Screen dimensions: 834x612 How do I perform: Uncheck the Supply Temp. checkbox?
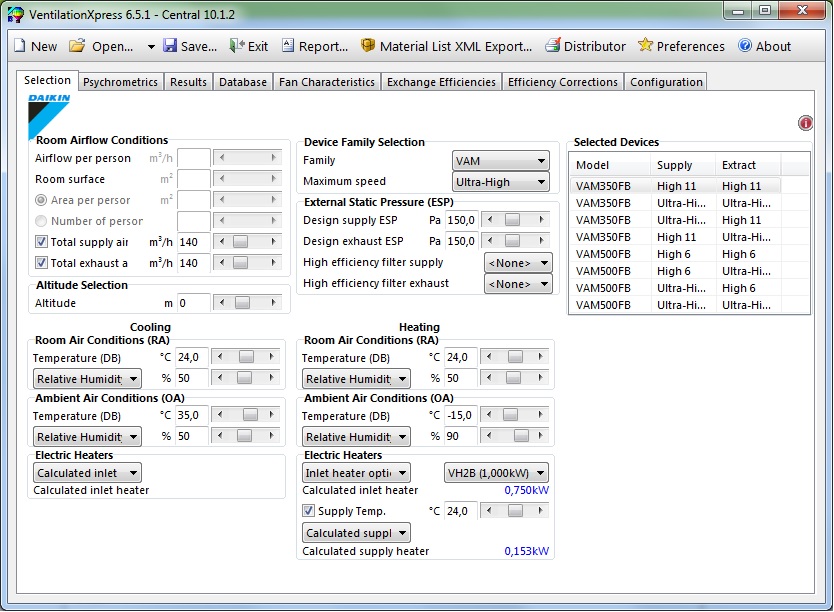[x=308, y=511]
